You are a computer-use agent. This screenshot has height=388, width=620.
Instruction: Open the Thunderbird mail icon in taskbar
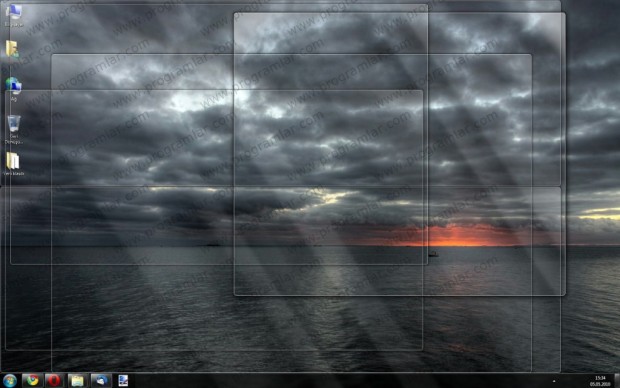click(x=100, y=380)
